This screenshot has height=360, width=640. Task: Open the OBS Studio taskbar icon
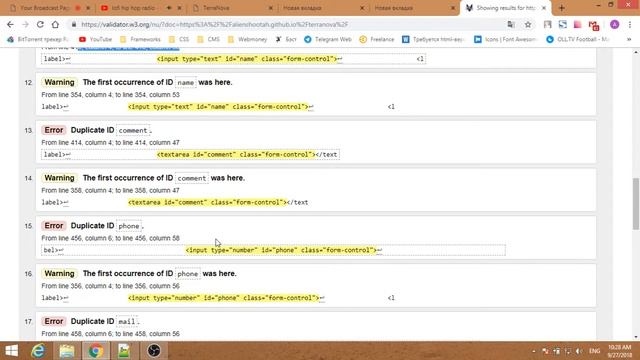point(153,351)
